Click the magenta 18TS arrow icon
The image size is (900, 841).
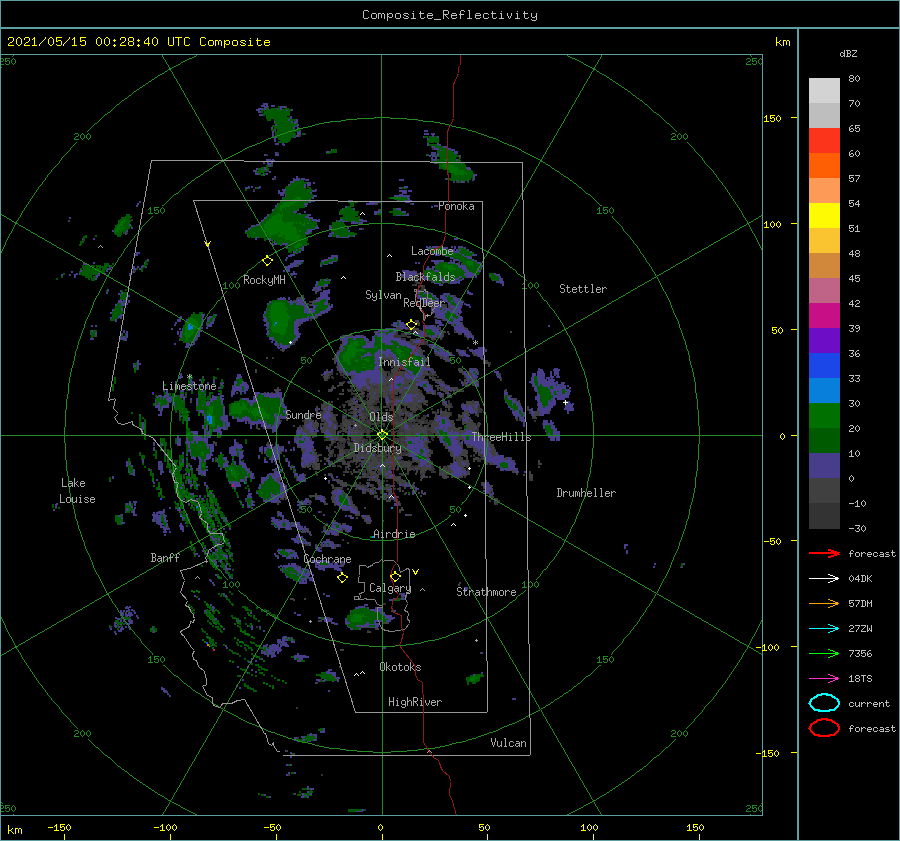tap(824, 679)
